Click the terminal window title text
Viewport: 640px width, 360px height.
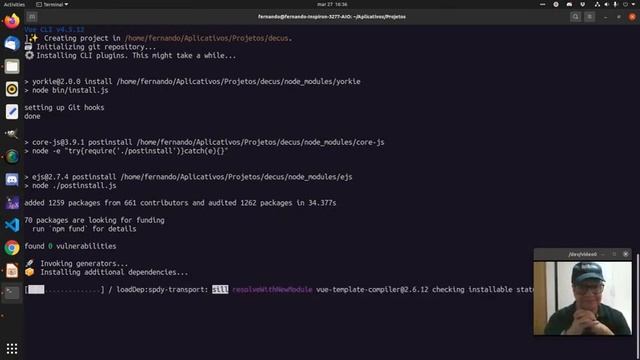click(x=332, y=17)
